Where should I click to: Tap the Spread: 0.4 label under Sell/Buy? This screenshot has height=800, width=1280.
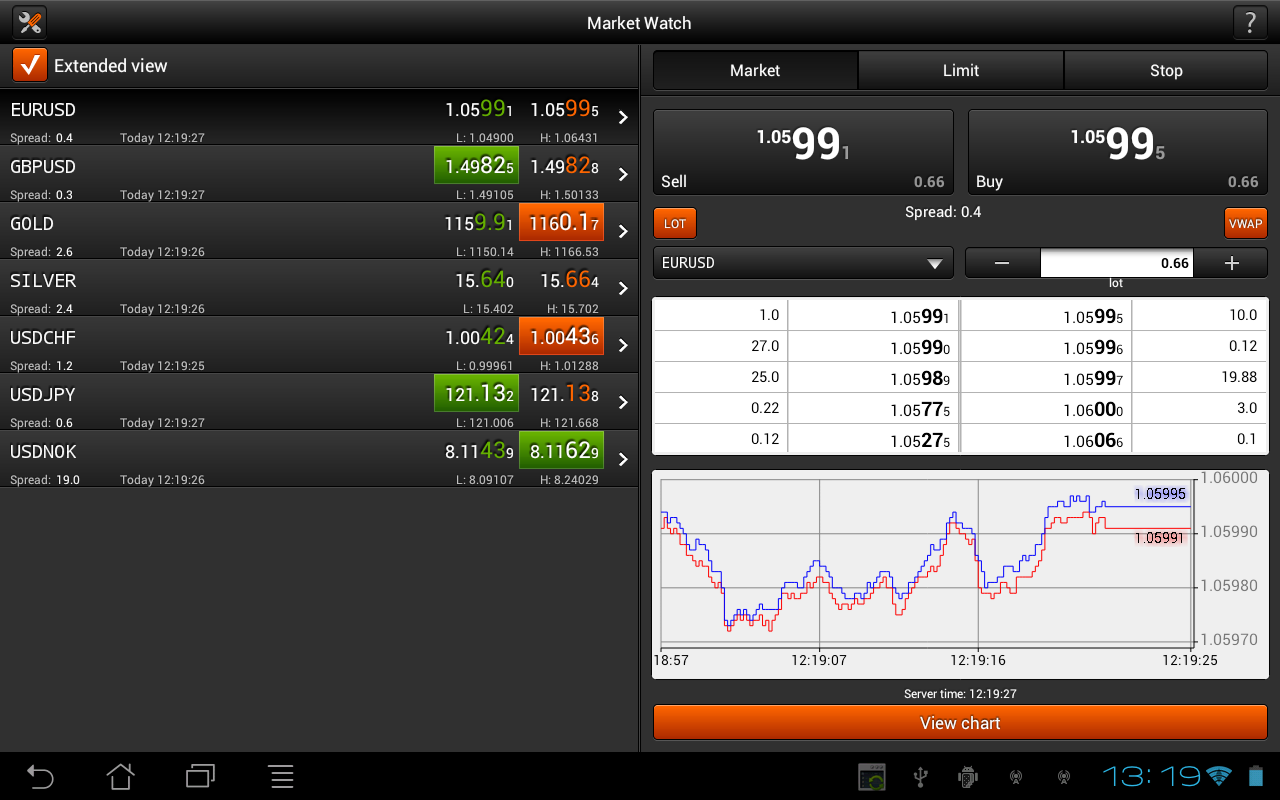tap(943, 212)
